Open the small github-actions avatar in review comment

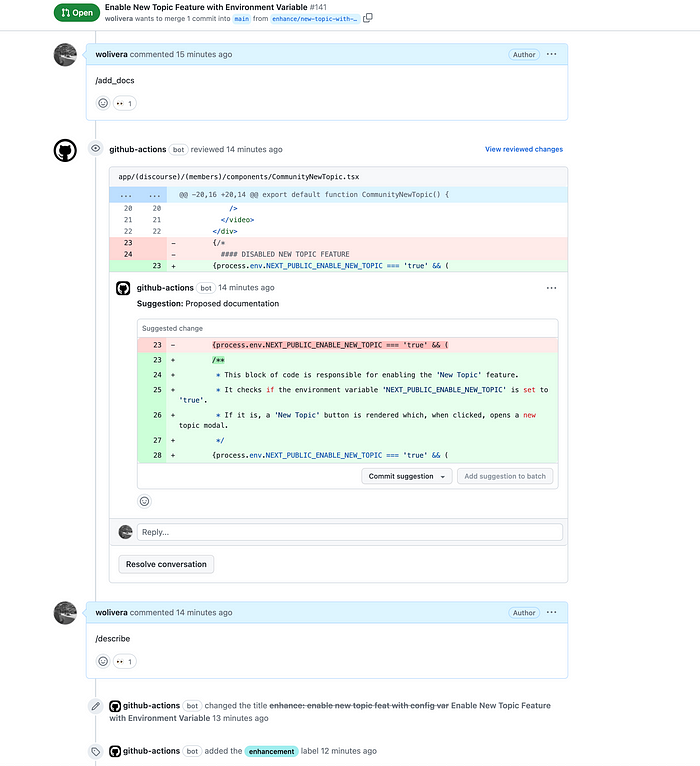[x=123, y=288]
